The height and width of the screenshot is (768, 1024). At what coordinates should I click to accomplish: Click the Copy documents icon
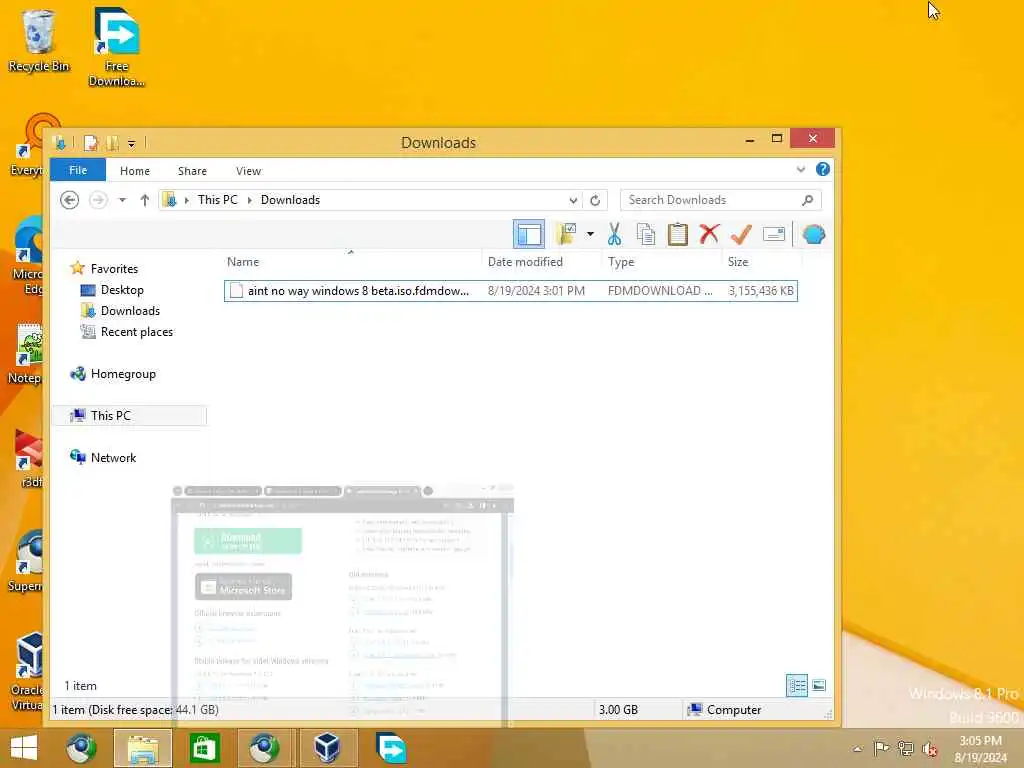[x=645, y=234]
